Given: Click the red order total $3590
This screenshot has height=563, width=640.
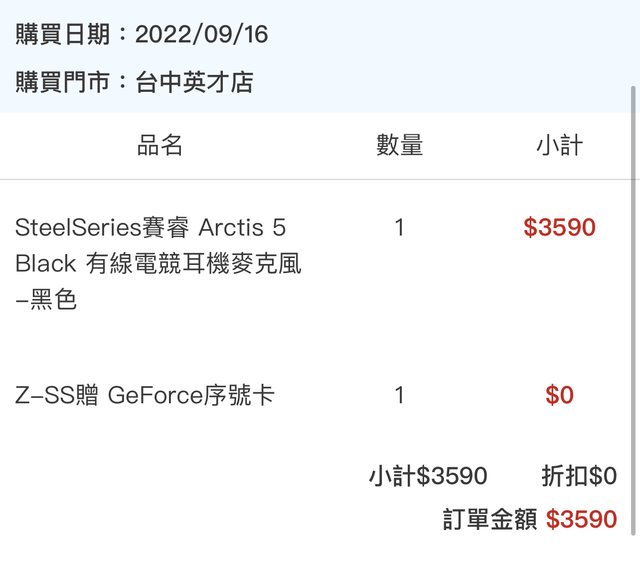Looking at the screenshot, I should [582, 519].
